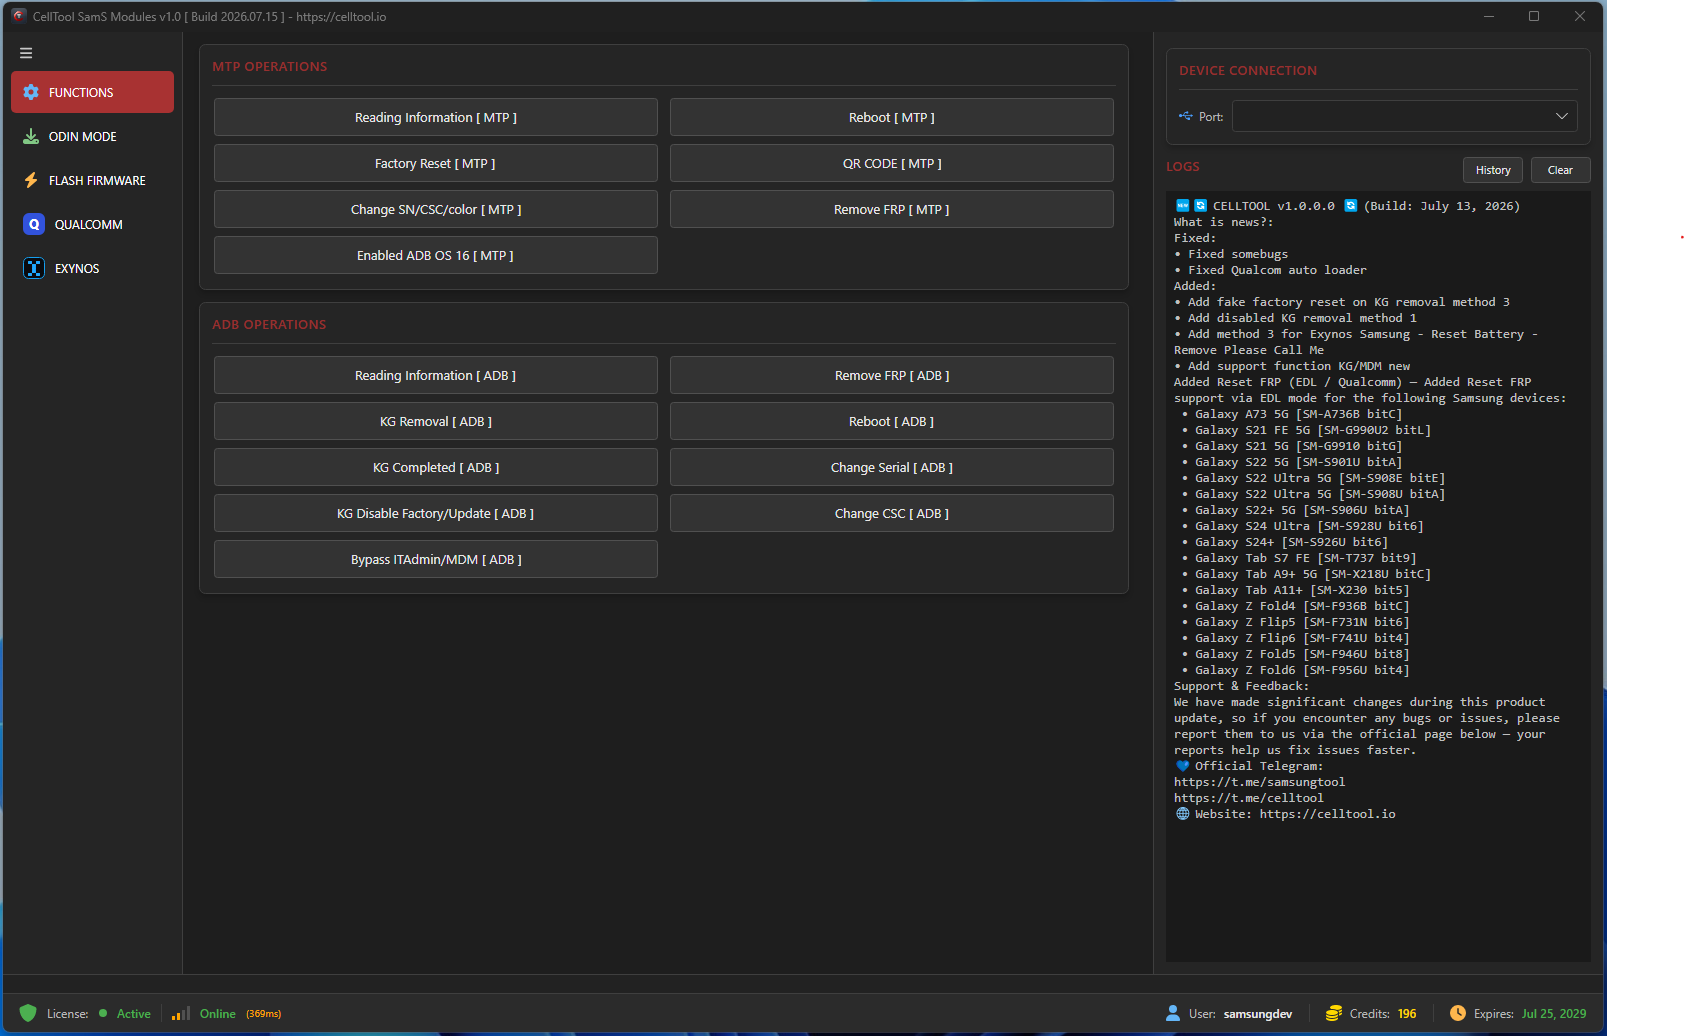Click Change CSC [ ADB ] button
The image size is (1685, 1036).
[x=892, y=513]
